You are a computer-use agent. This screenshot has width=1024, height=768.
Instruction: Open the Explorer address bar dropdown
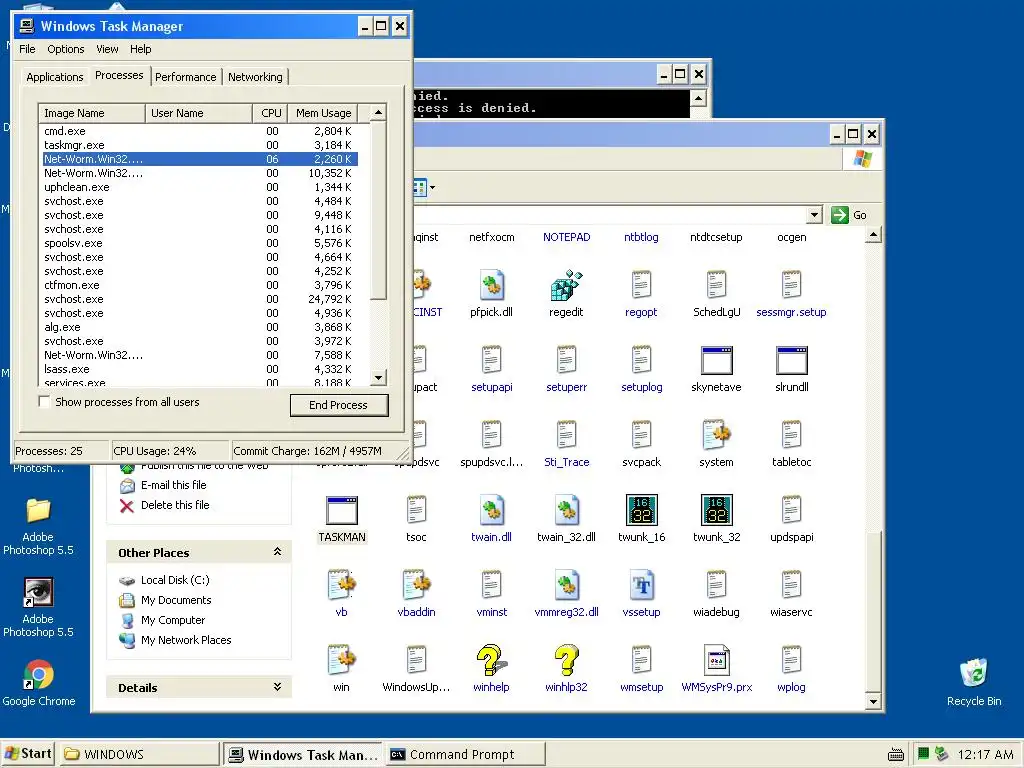coord(814,215)
